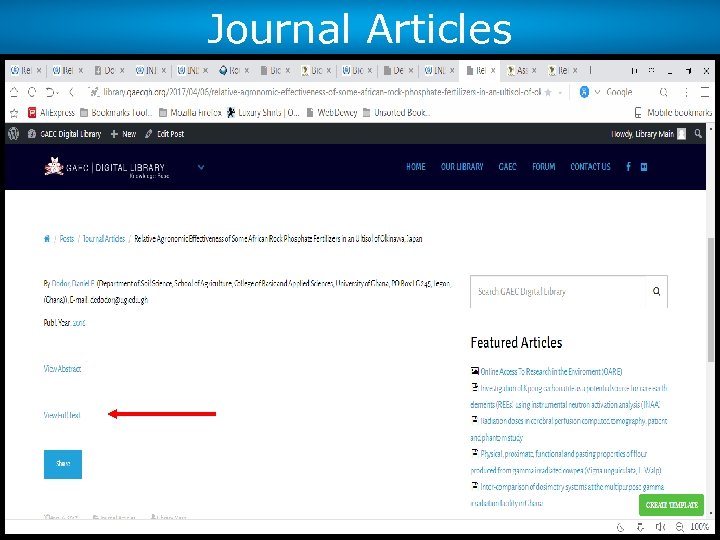Click the blue Share button

click(x=63, y=464)
